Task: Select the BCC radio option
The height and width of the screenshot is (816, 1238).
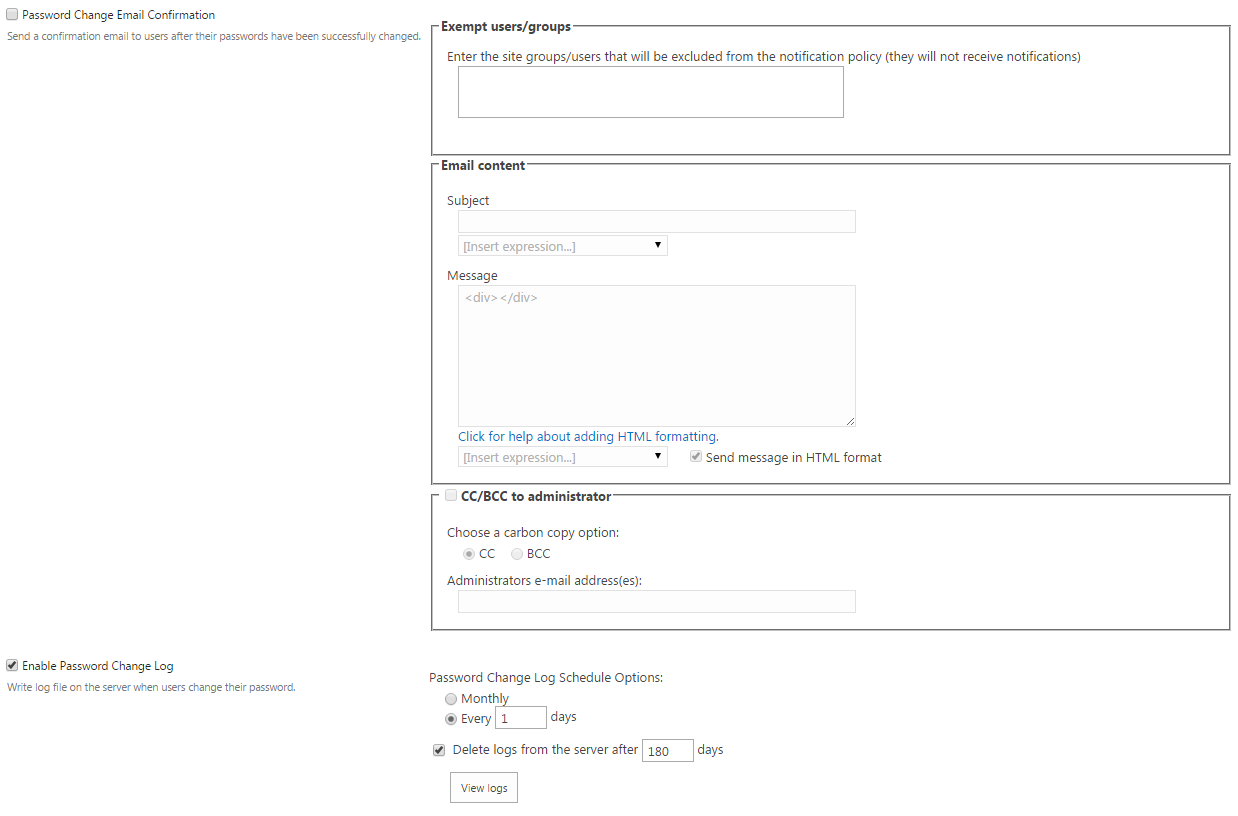Action: click(x=517, y=554)
